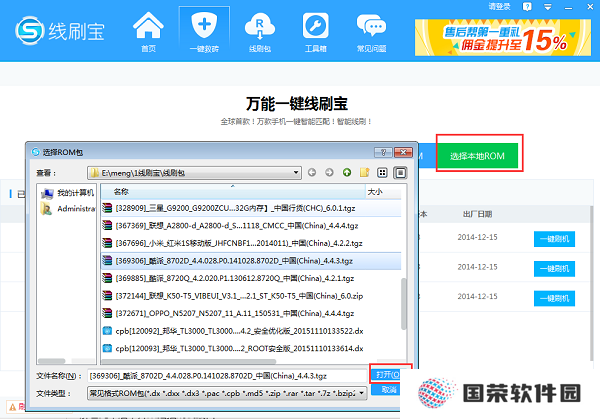
Task: Switch to list view icon in dialog
Action: (382, 173)
